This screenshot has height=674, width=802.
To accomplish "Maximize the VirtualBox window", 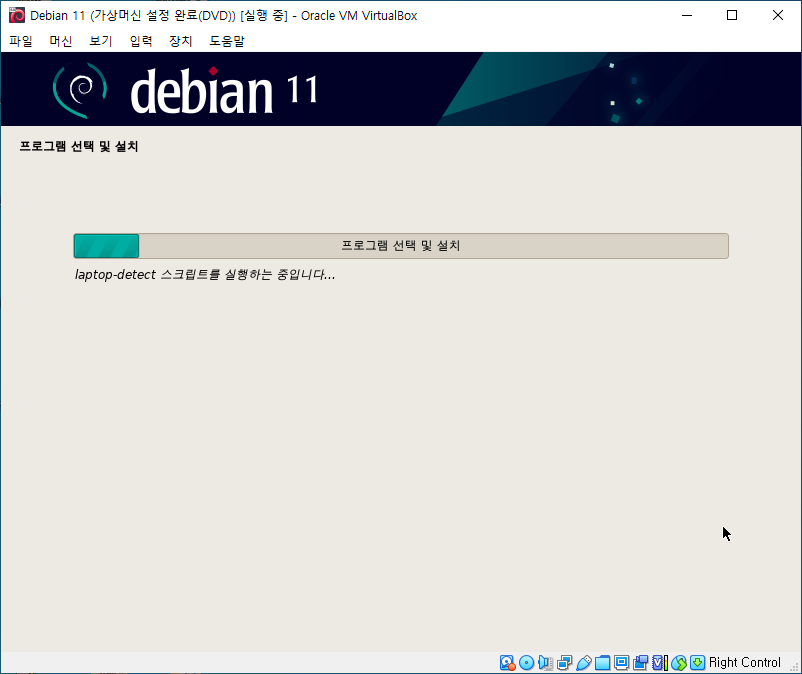I will pyautogui.click(x=732, y=15).
